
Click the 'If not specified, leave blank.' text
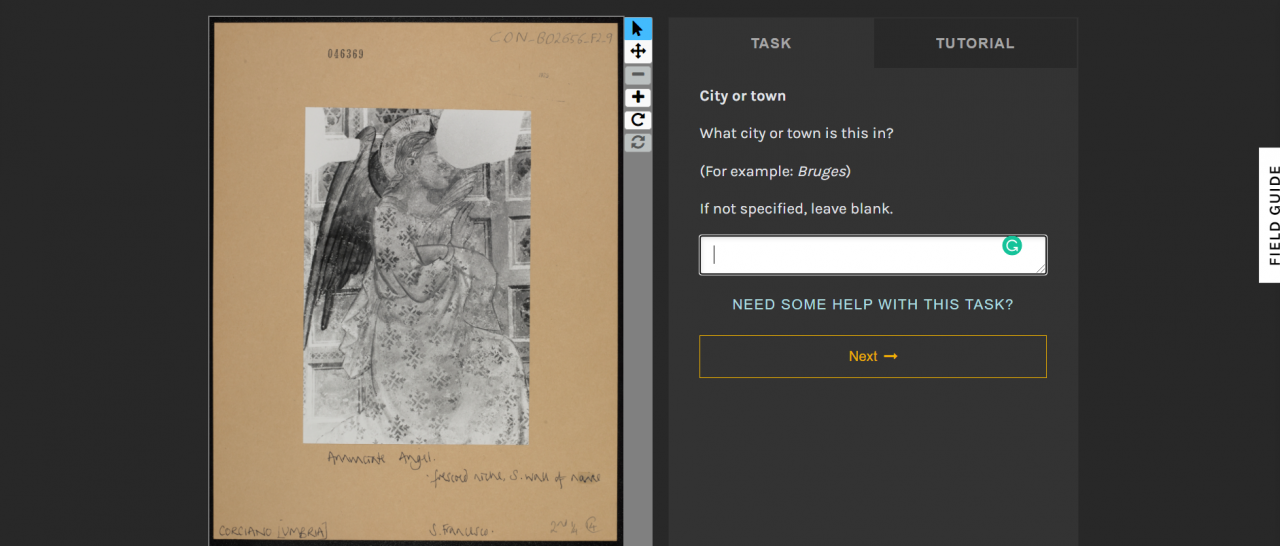[798, 209]
